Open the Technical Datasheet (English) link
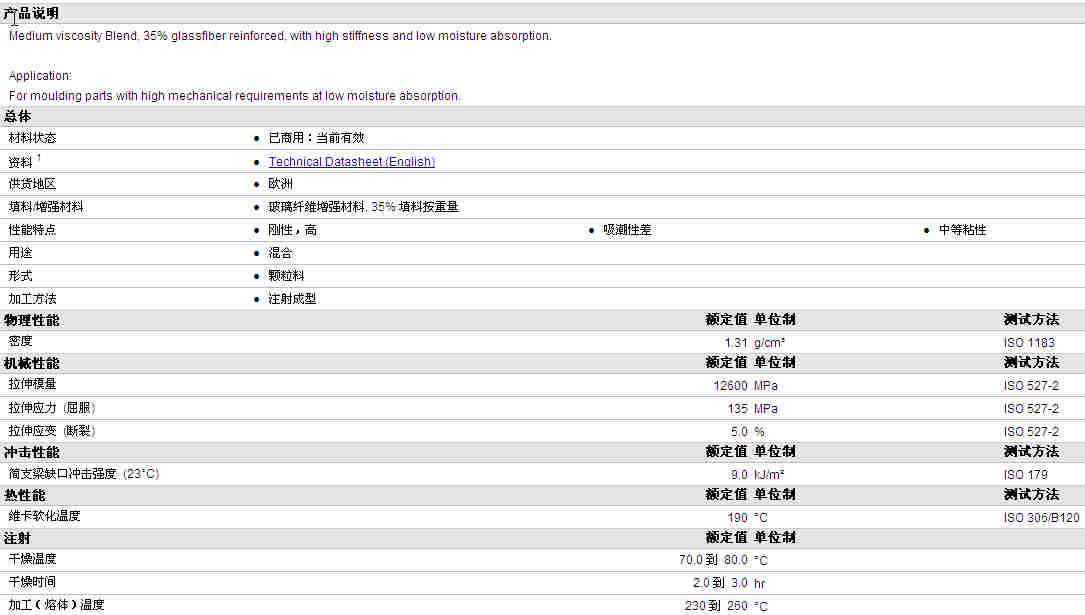 [x=352, y=161]
